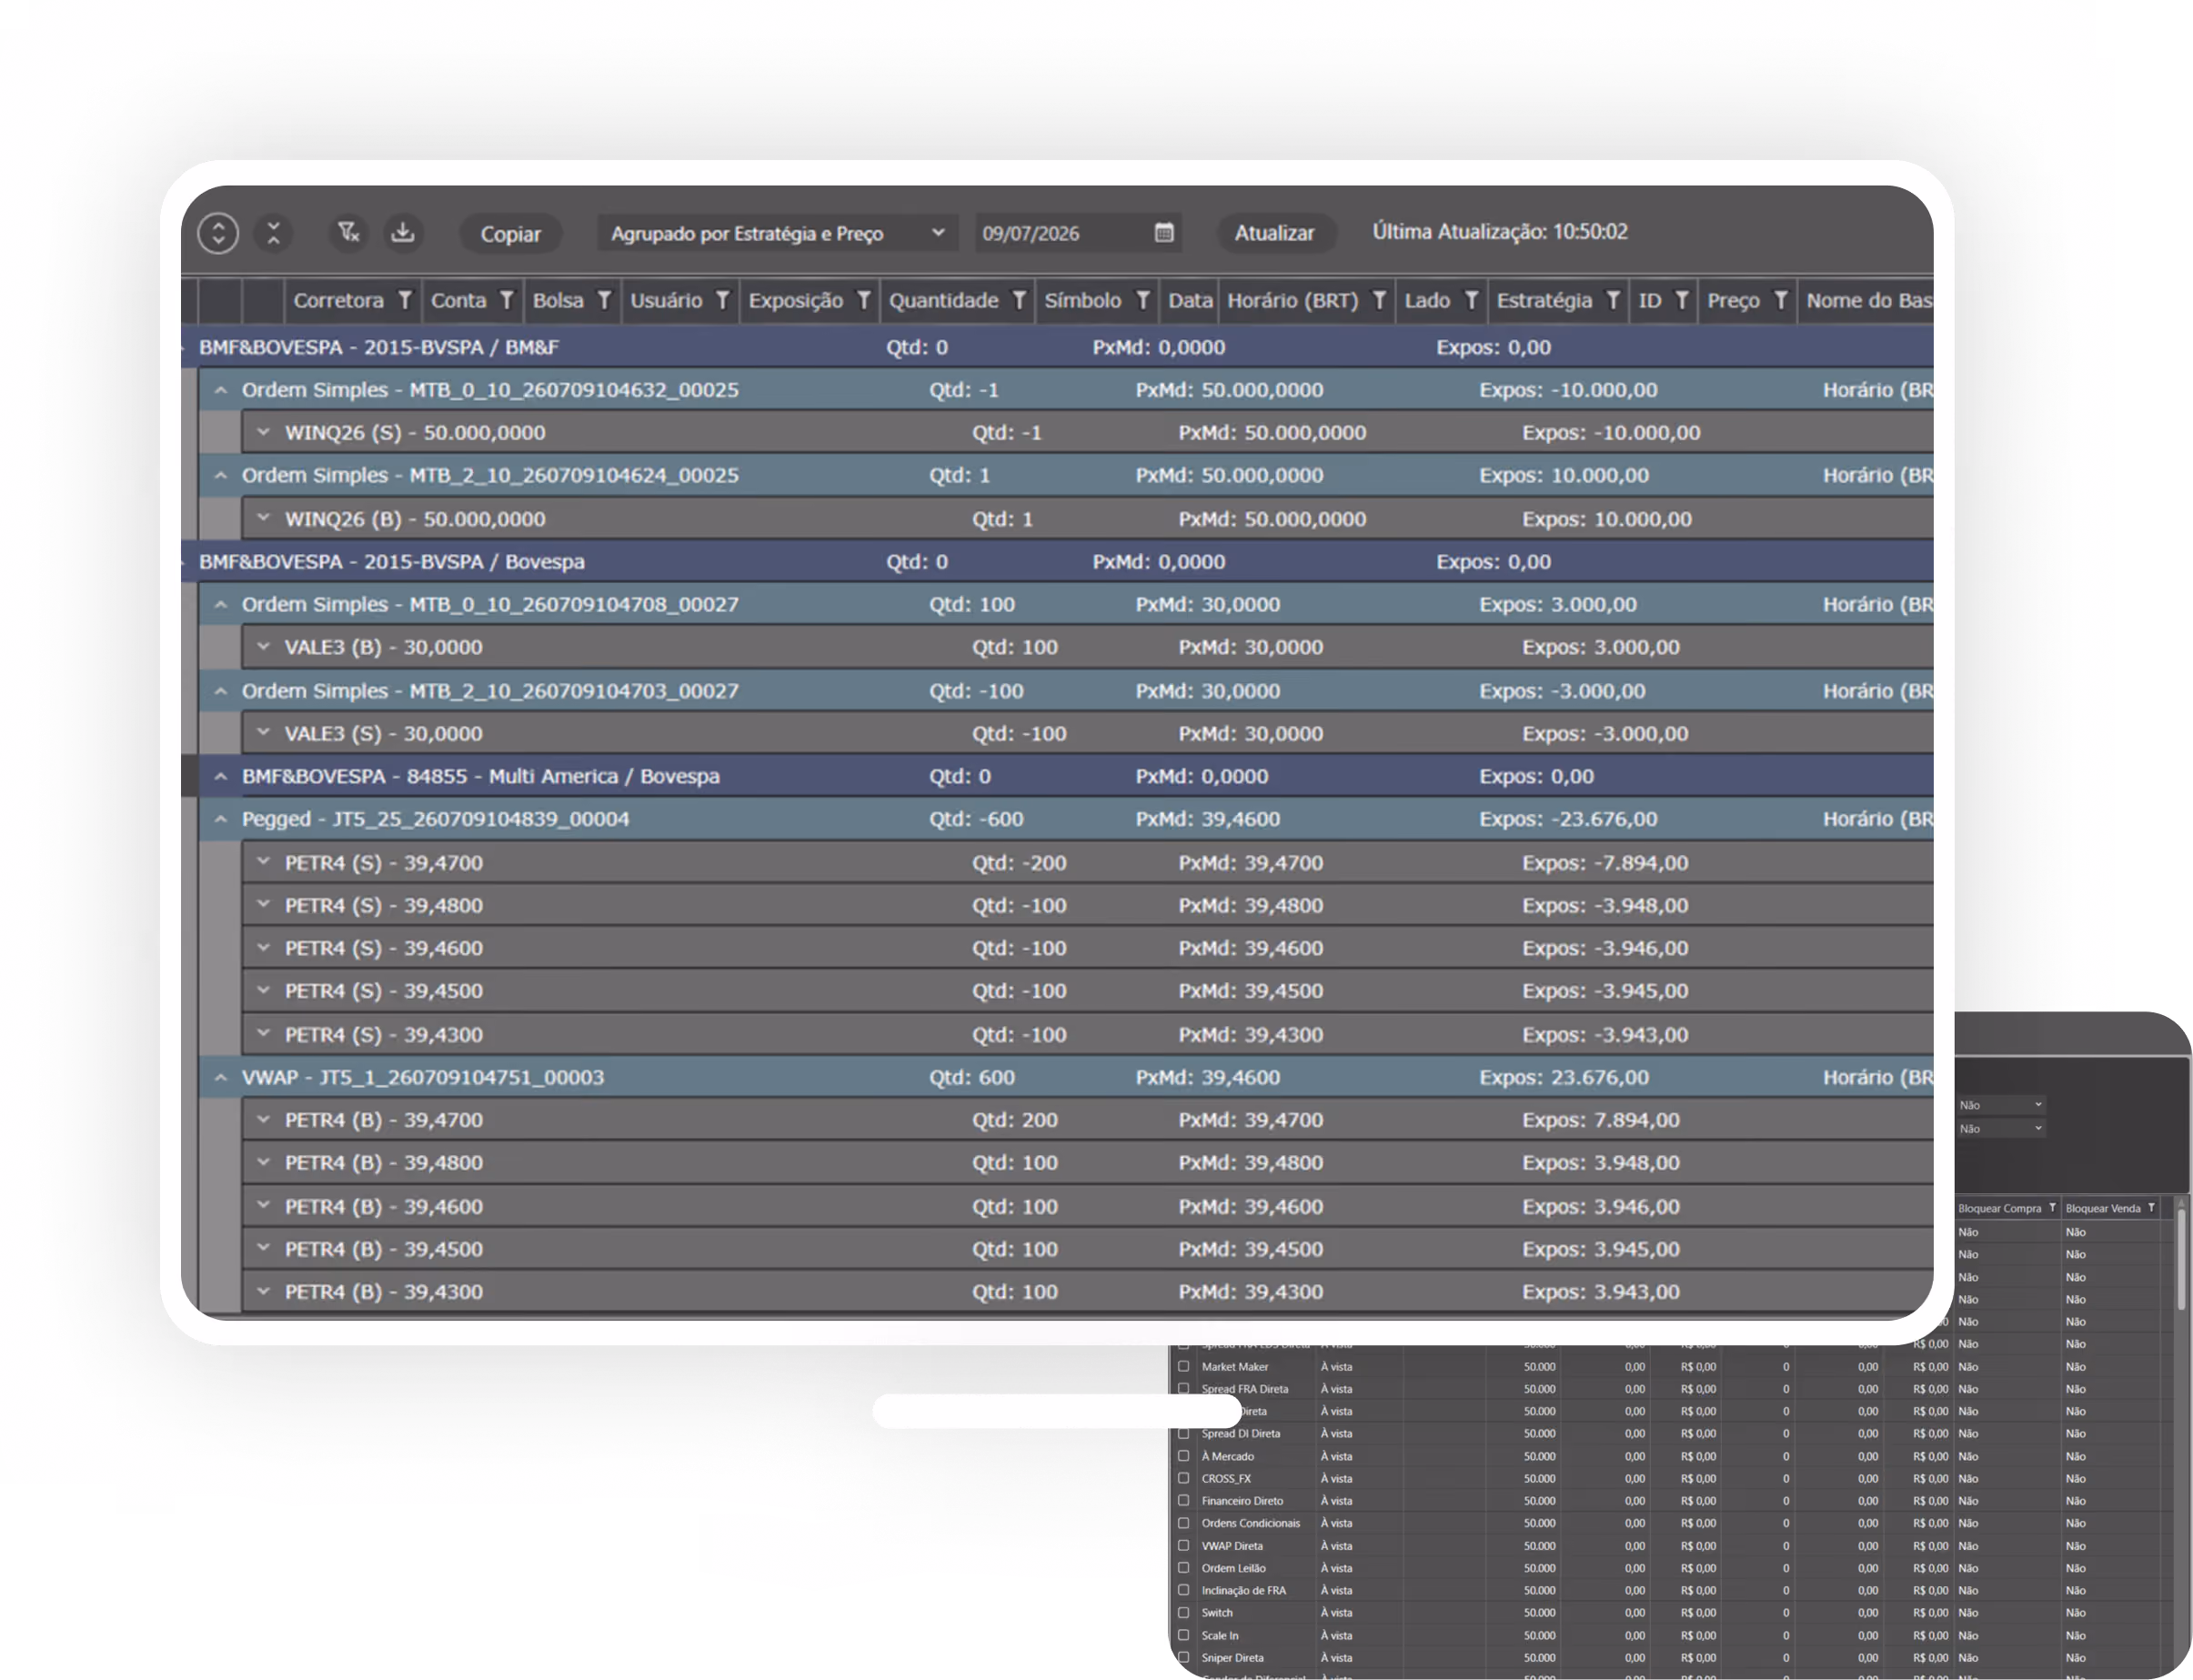Sort by the Quantidade column header
2193x1680 pixels.
(x=944, y=300)
